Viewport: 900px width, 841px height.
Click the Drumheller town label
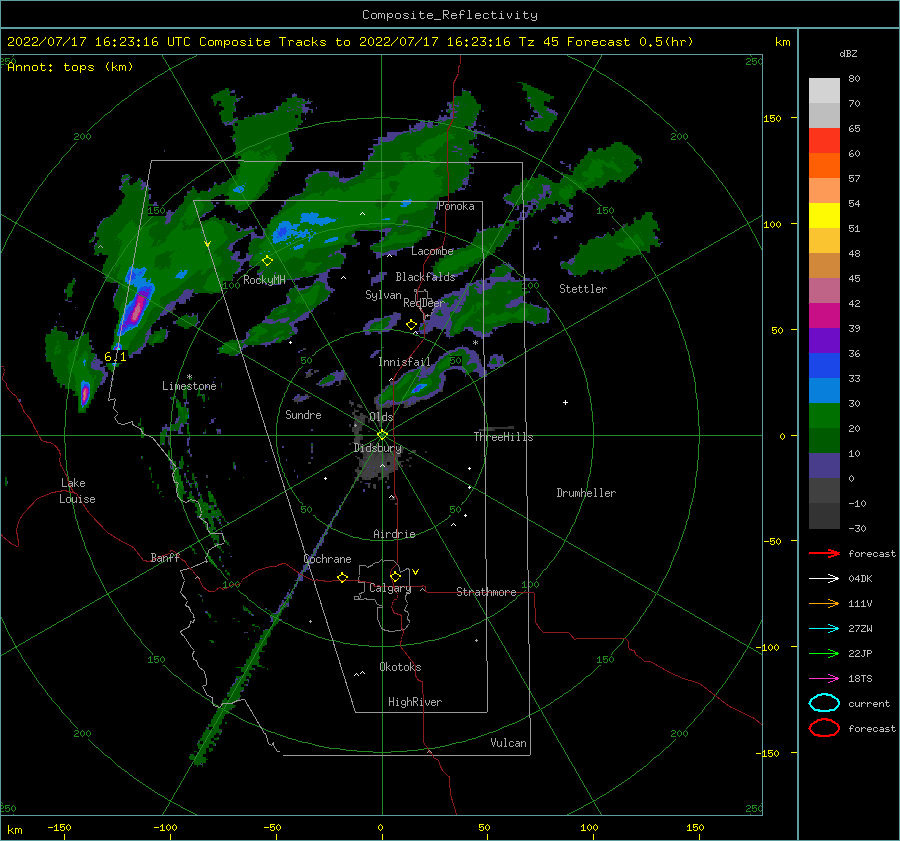click(x=586, y=493)
